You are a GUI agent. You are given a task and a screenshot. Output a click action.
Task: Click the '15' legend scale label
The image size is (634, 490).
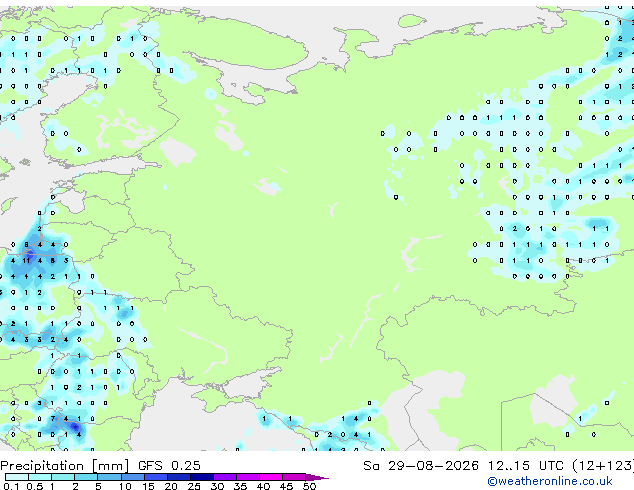click(x=148, y=486)
